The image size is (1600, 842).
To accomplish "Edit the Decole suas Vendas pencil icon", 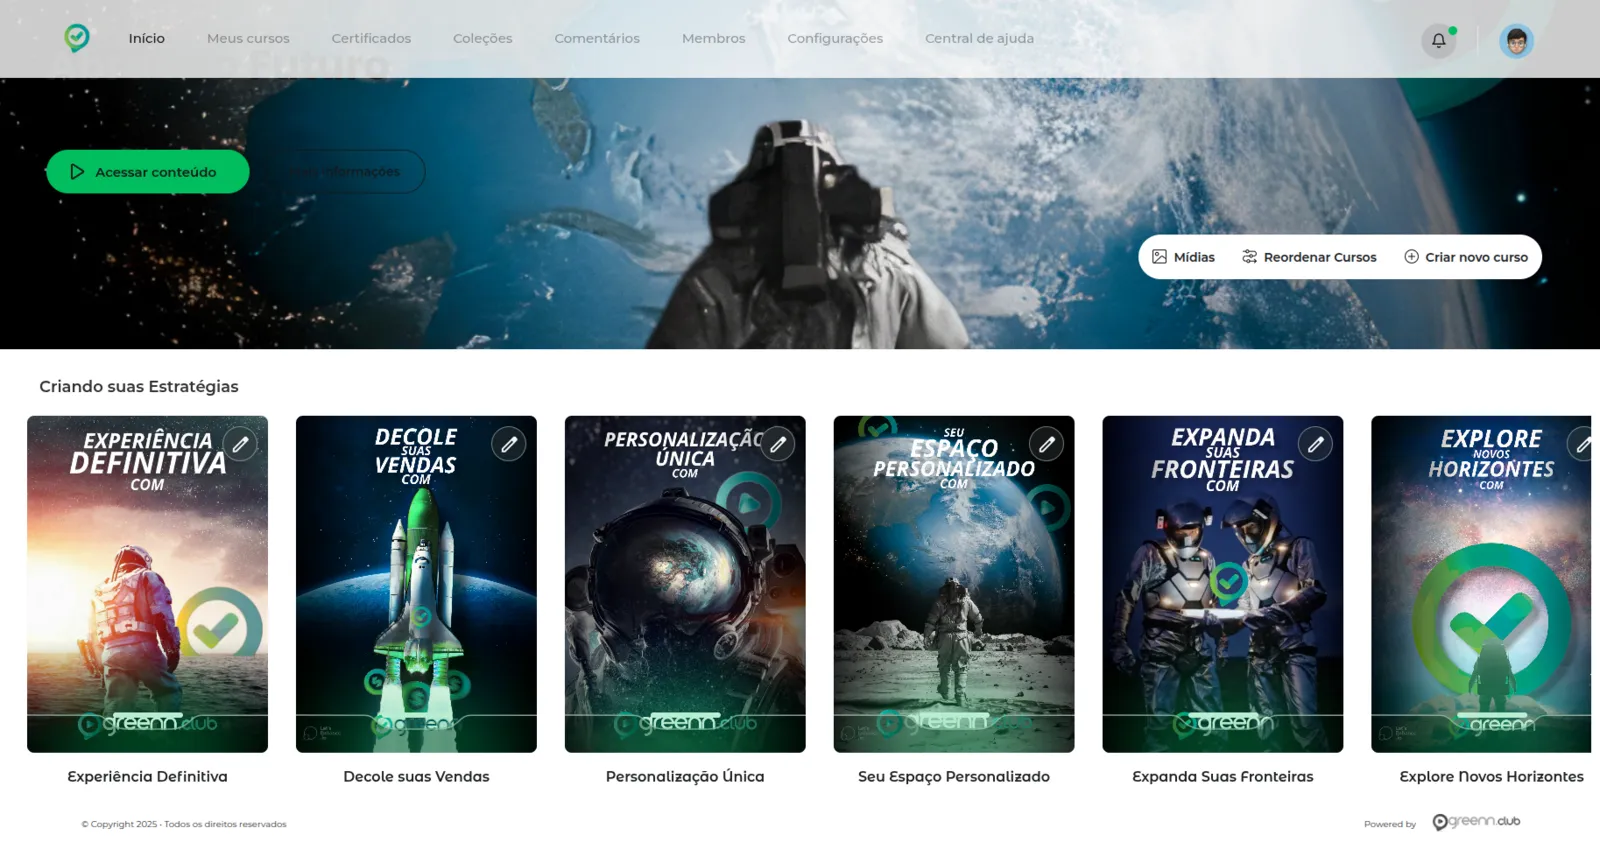I will pos(509,444).
